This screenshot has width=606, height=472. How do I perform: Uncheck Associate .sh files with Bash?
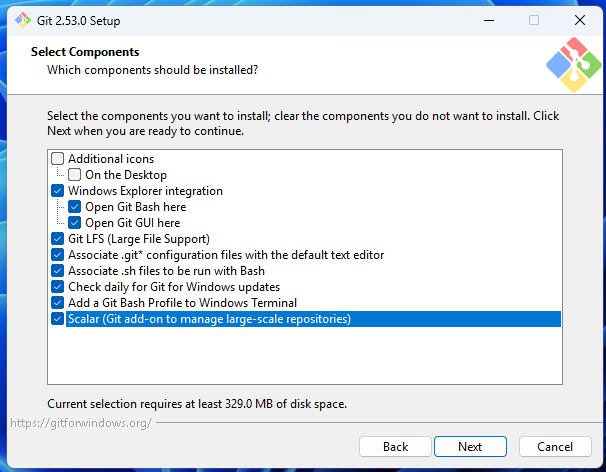(x=57, y=271)
